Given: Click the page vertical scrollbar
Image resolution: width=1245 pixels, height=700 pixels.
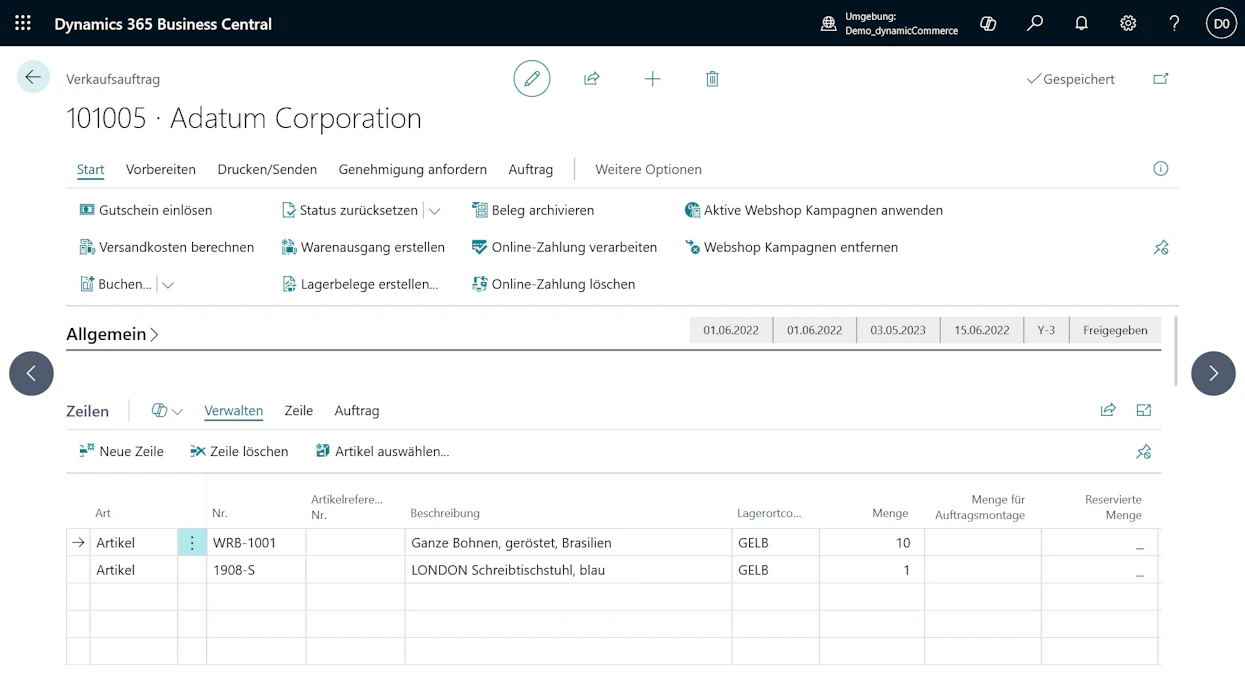Looking at the screenshot, I should (1175, 350).
